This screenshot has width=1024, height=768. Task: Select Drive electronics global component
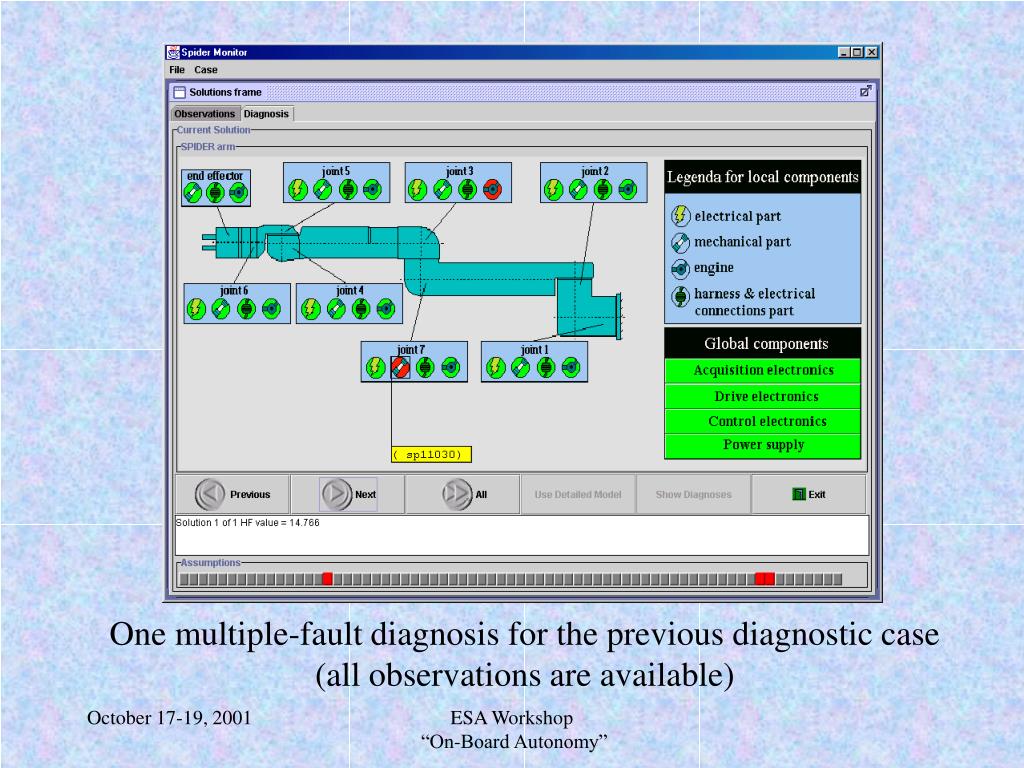[x=763, y=396]
